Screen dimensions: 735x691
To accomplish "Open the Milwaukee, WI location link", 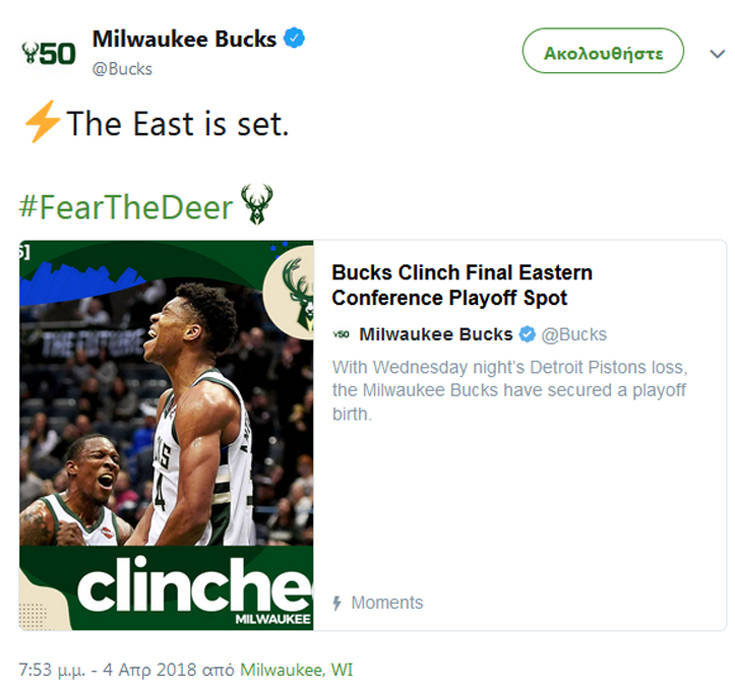I will (x=296, y=669).
